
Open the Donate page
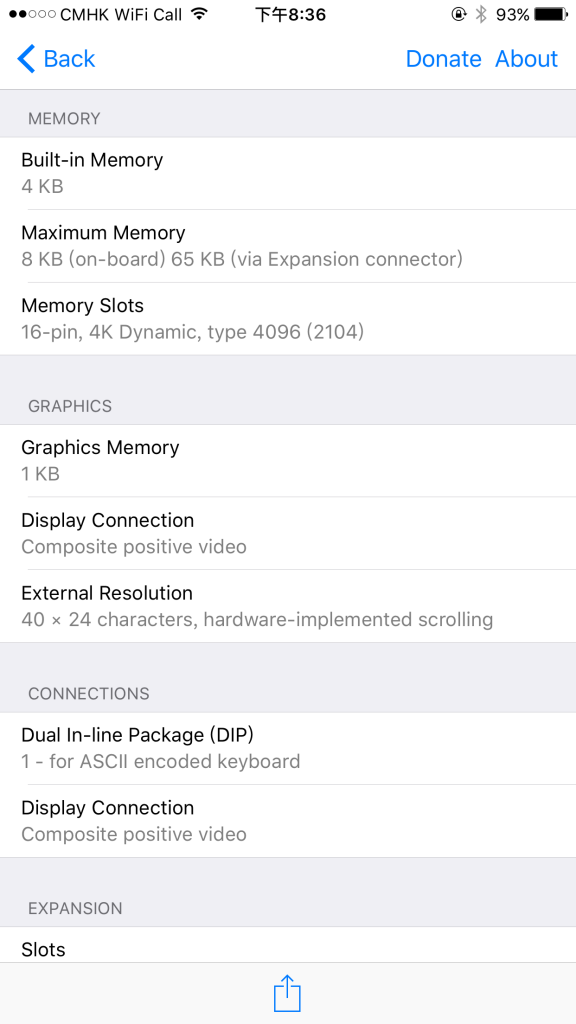coord(443,59)
